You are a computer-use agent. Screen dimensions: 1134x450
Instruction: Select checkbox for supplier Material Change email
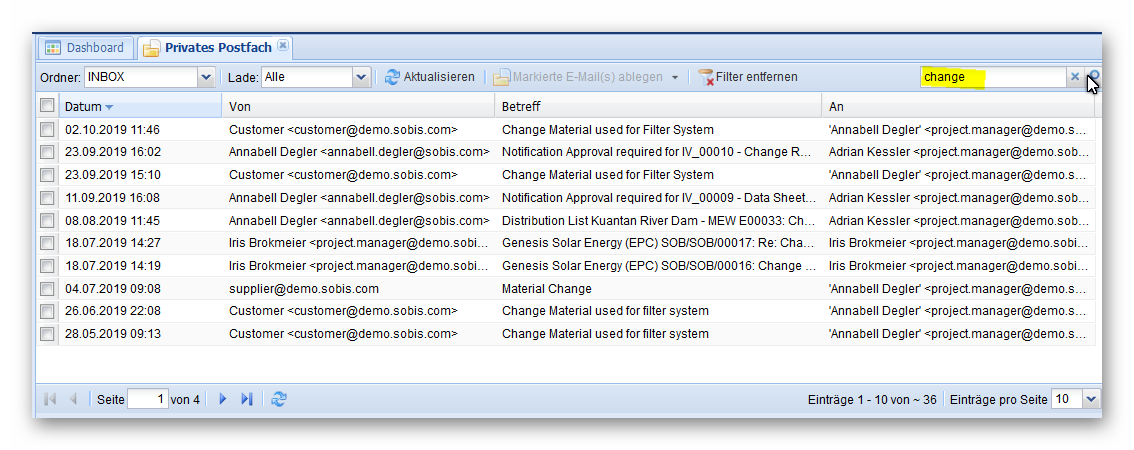click(47, 289)
